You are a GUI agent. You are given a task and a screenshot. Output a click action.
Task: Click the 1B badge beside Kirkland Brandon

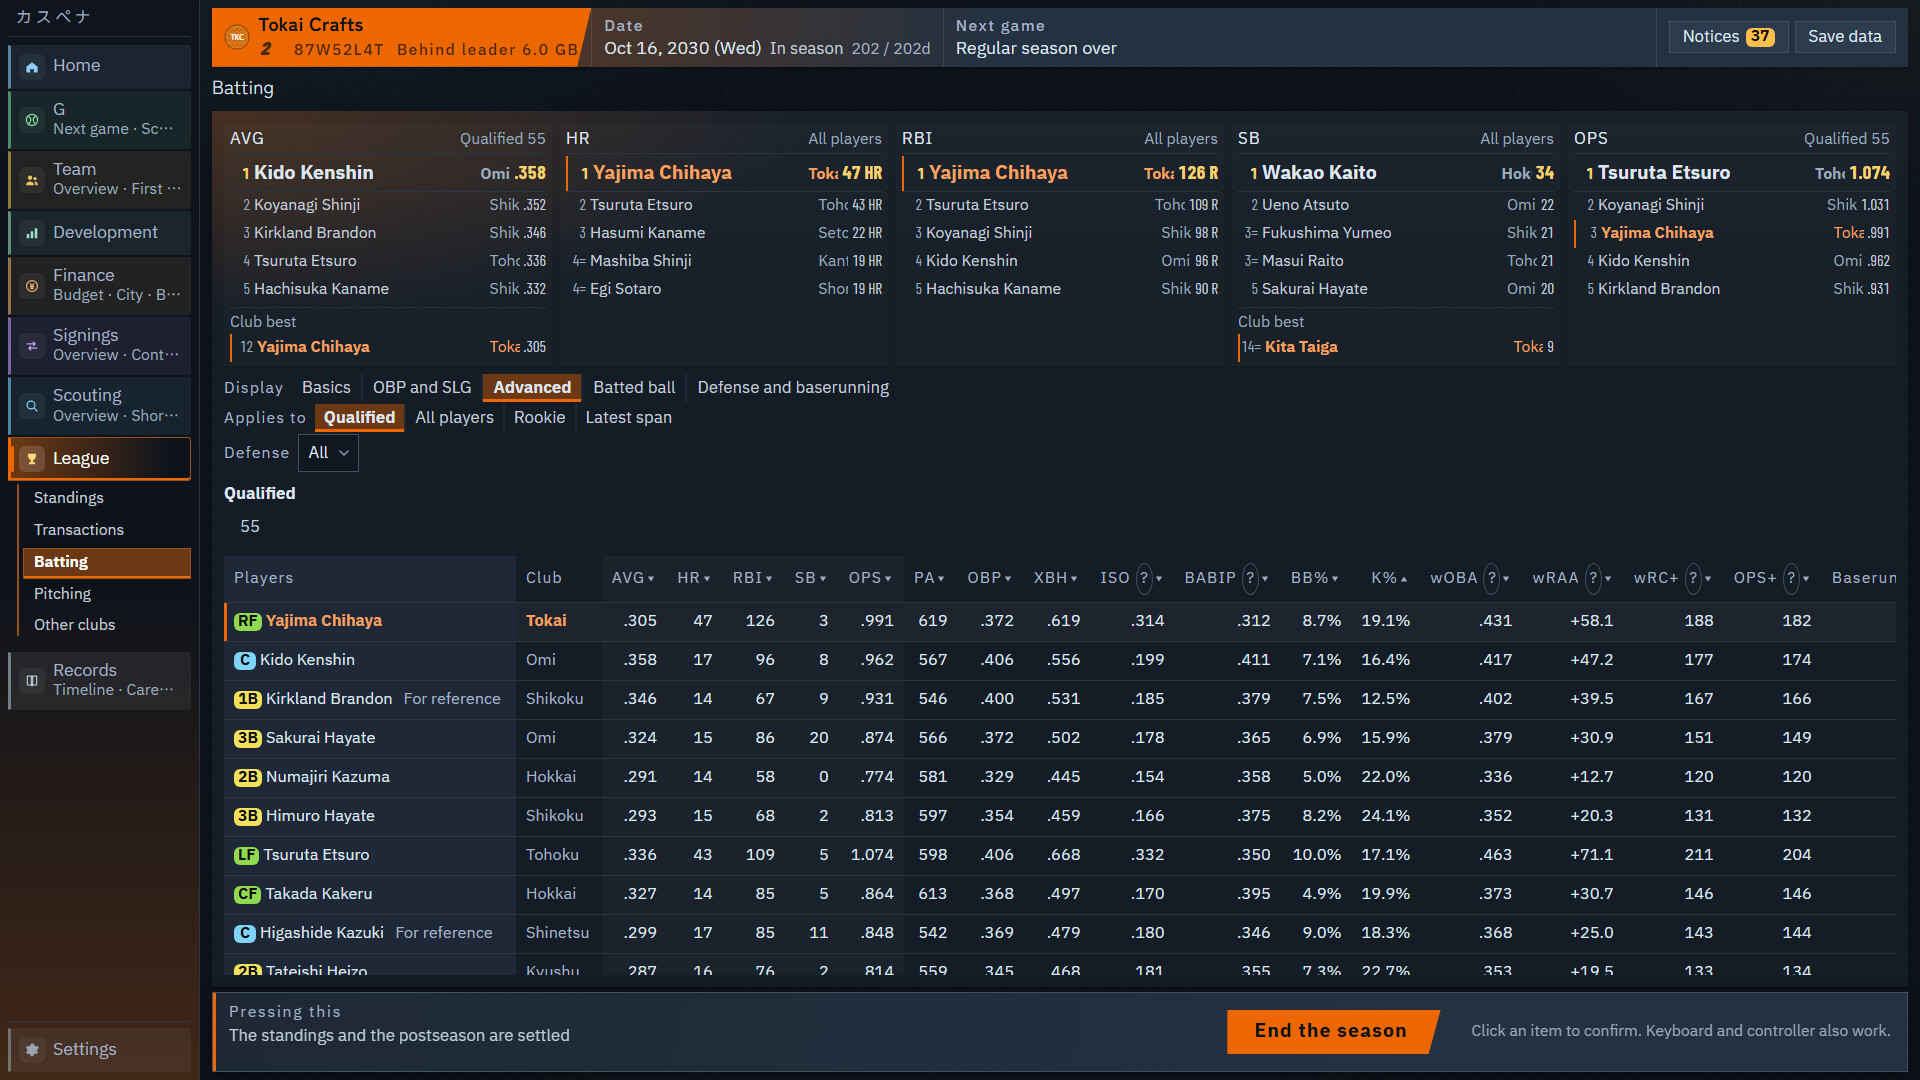point(247,699)
